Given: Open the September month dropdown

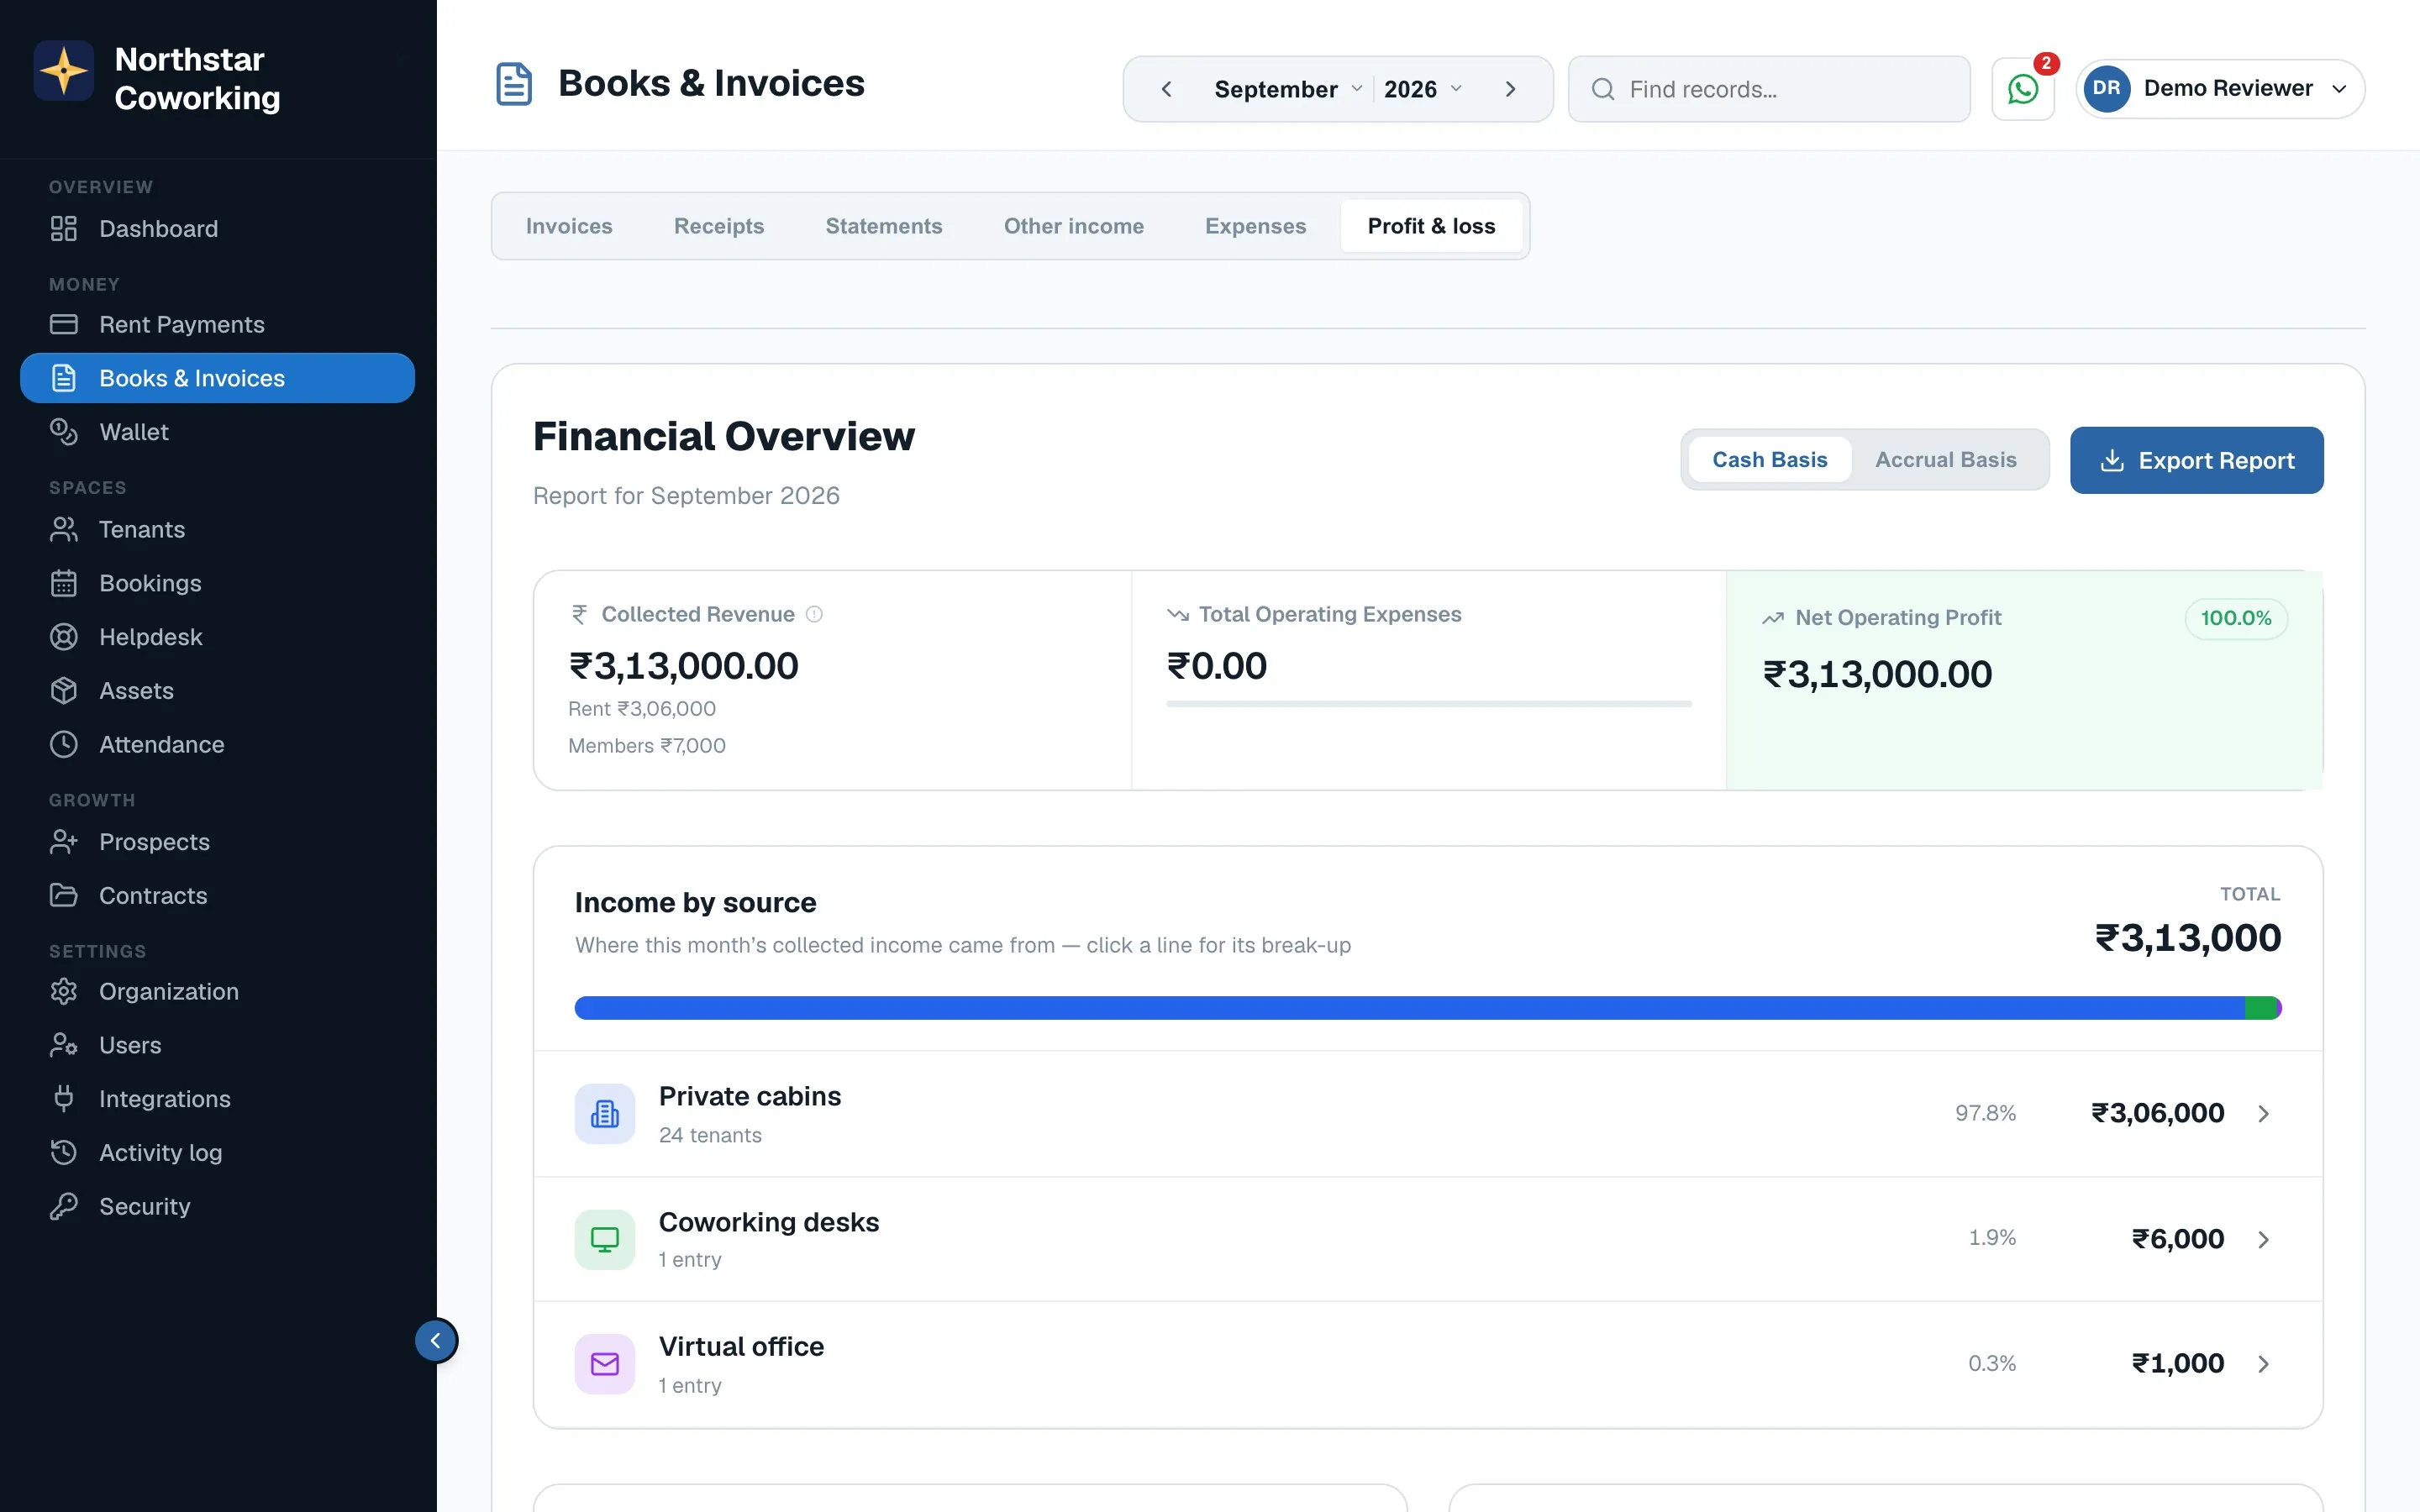Looking at the screenshot, I should [1288, 89].
